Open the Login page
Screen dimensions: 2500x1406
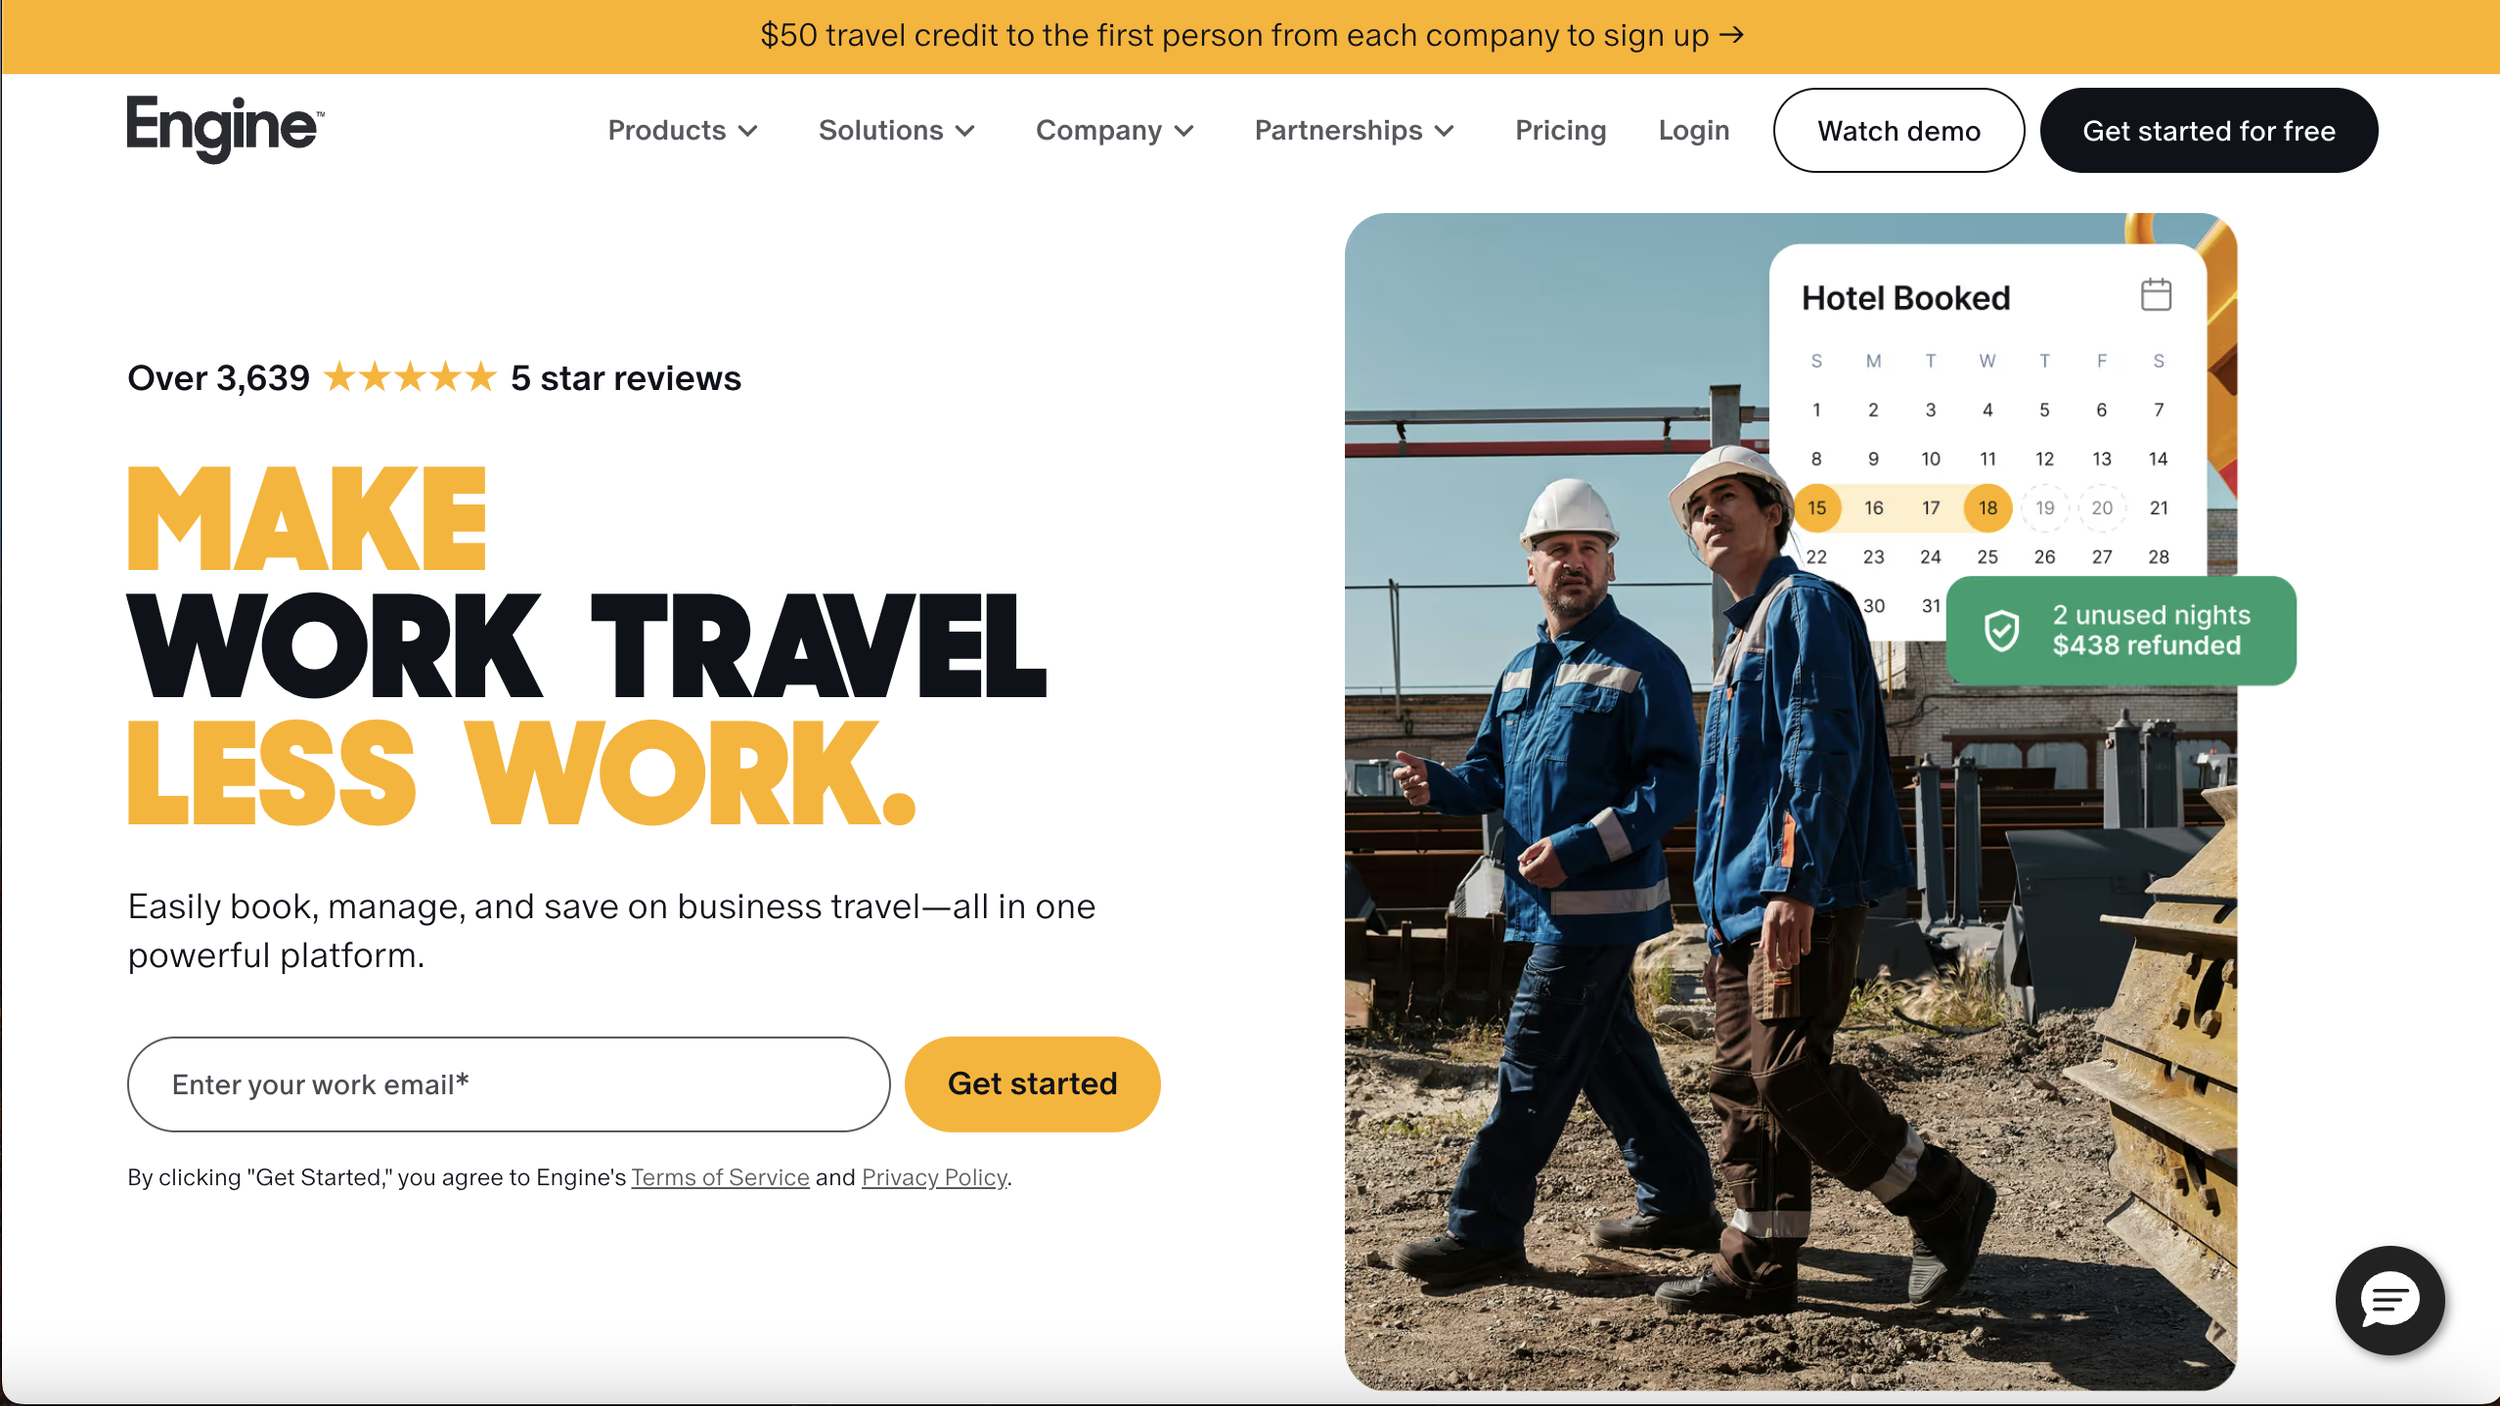point(1693,131)
